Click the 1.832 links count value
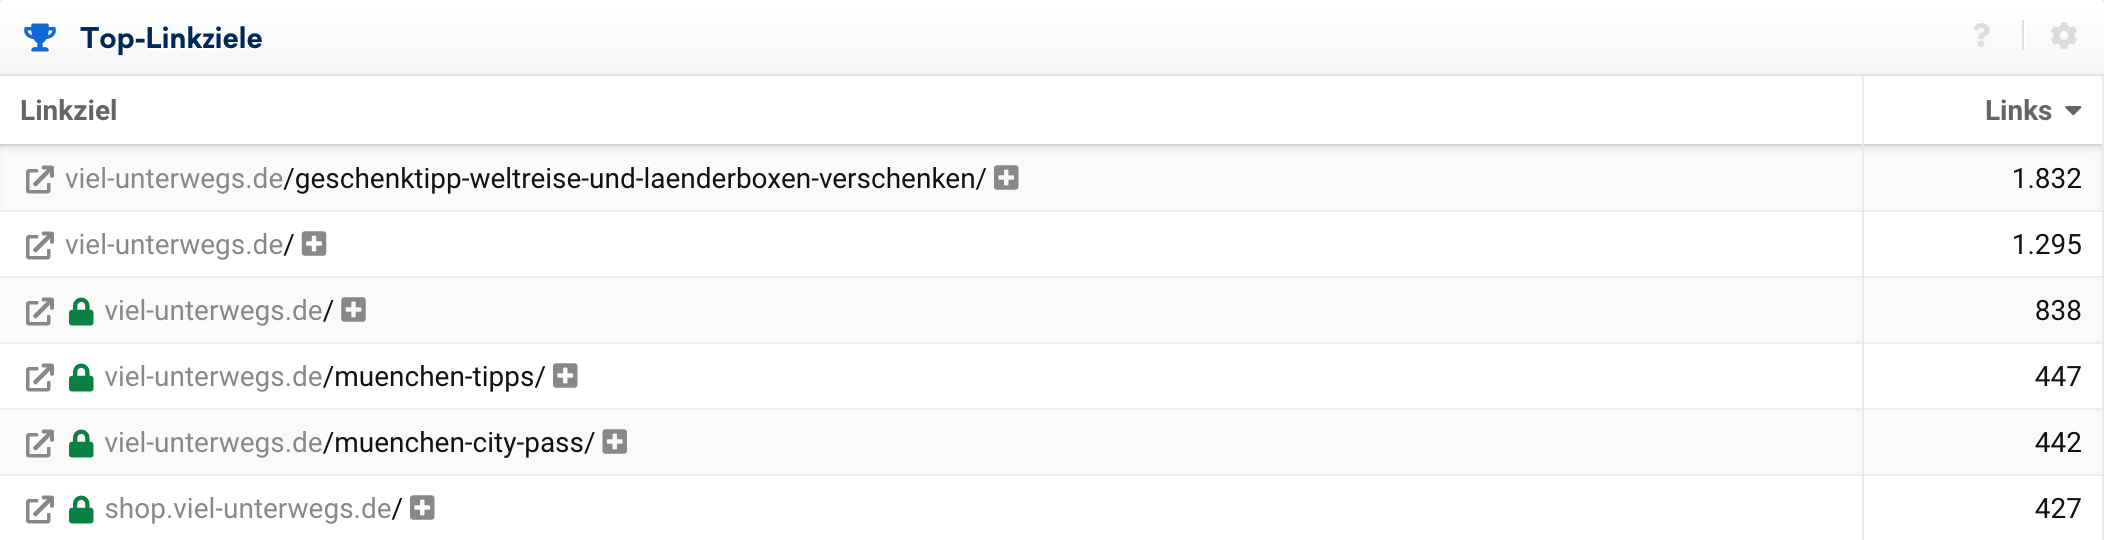2104x540 pixels. [x=2046, y=179]
